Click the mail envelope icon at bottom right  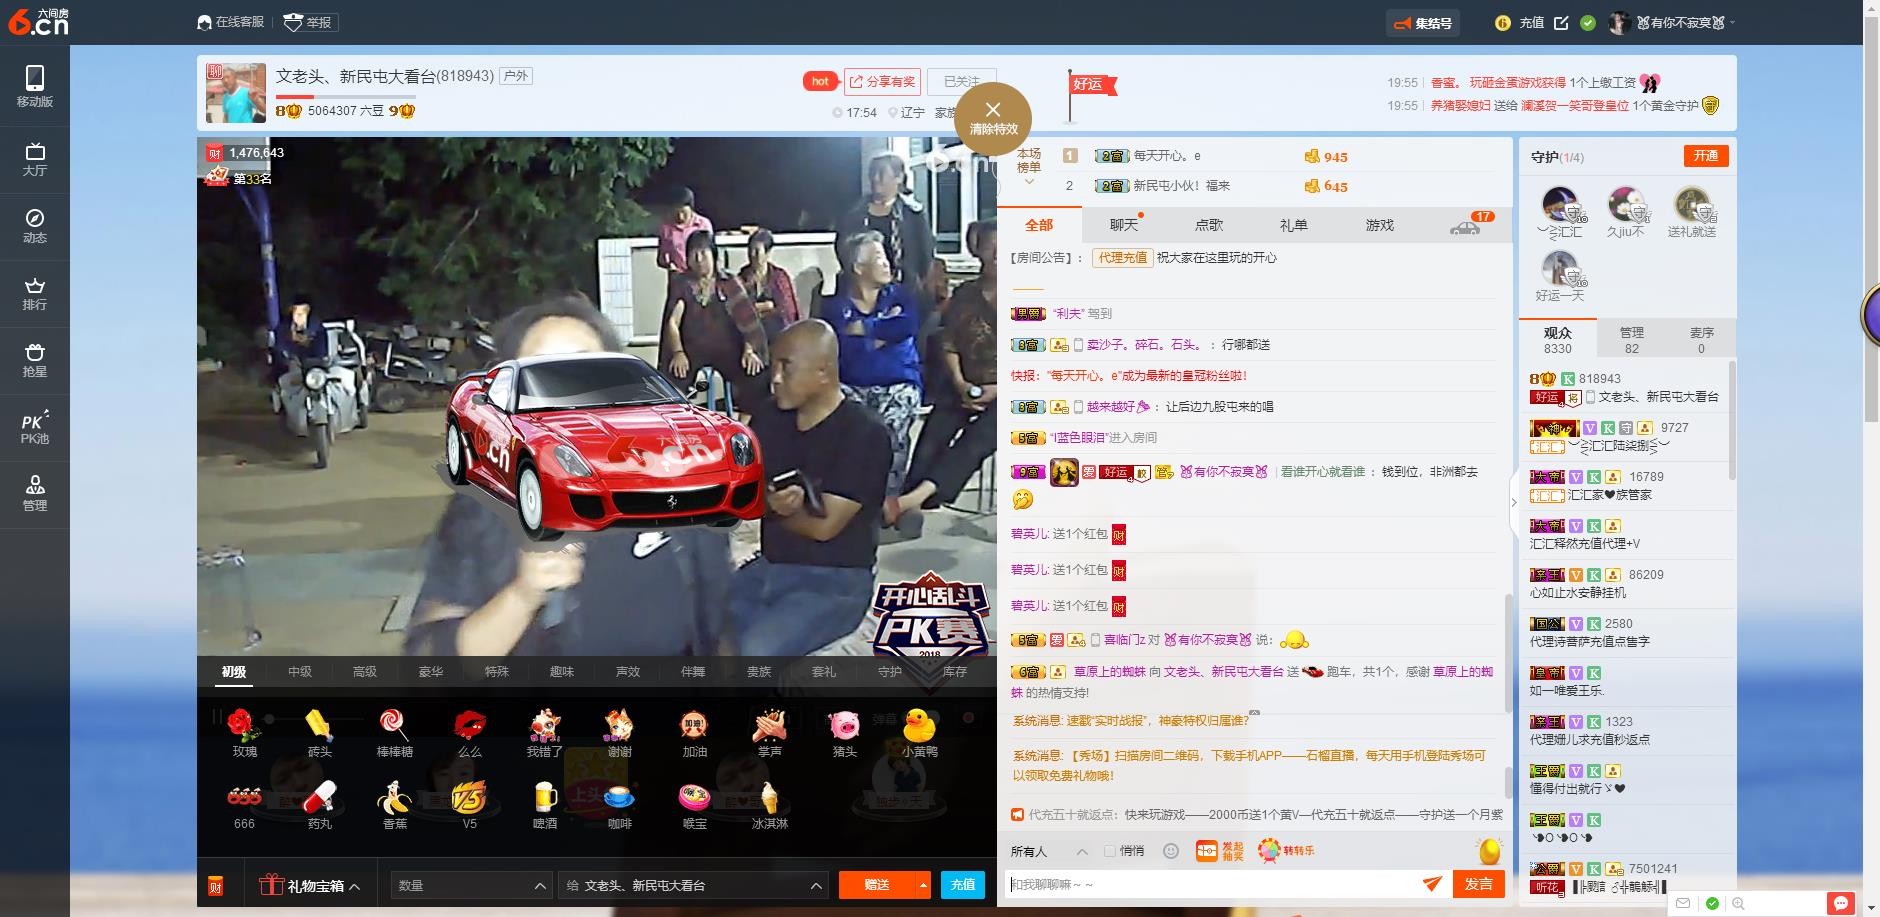(1683, 903)
